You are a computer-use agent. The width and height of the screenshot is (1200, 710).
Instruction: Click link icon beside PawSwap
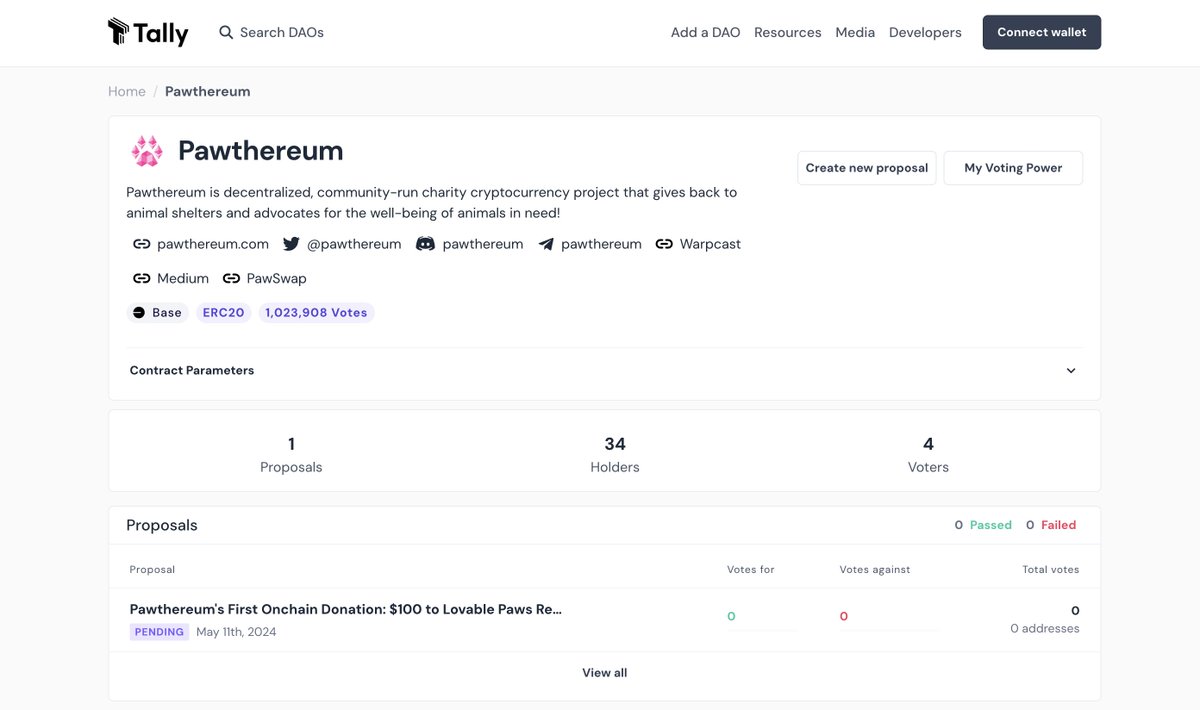231,278
